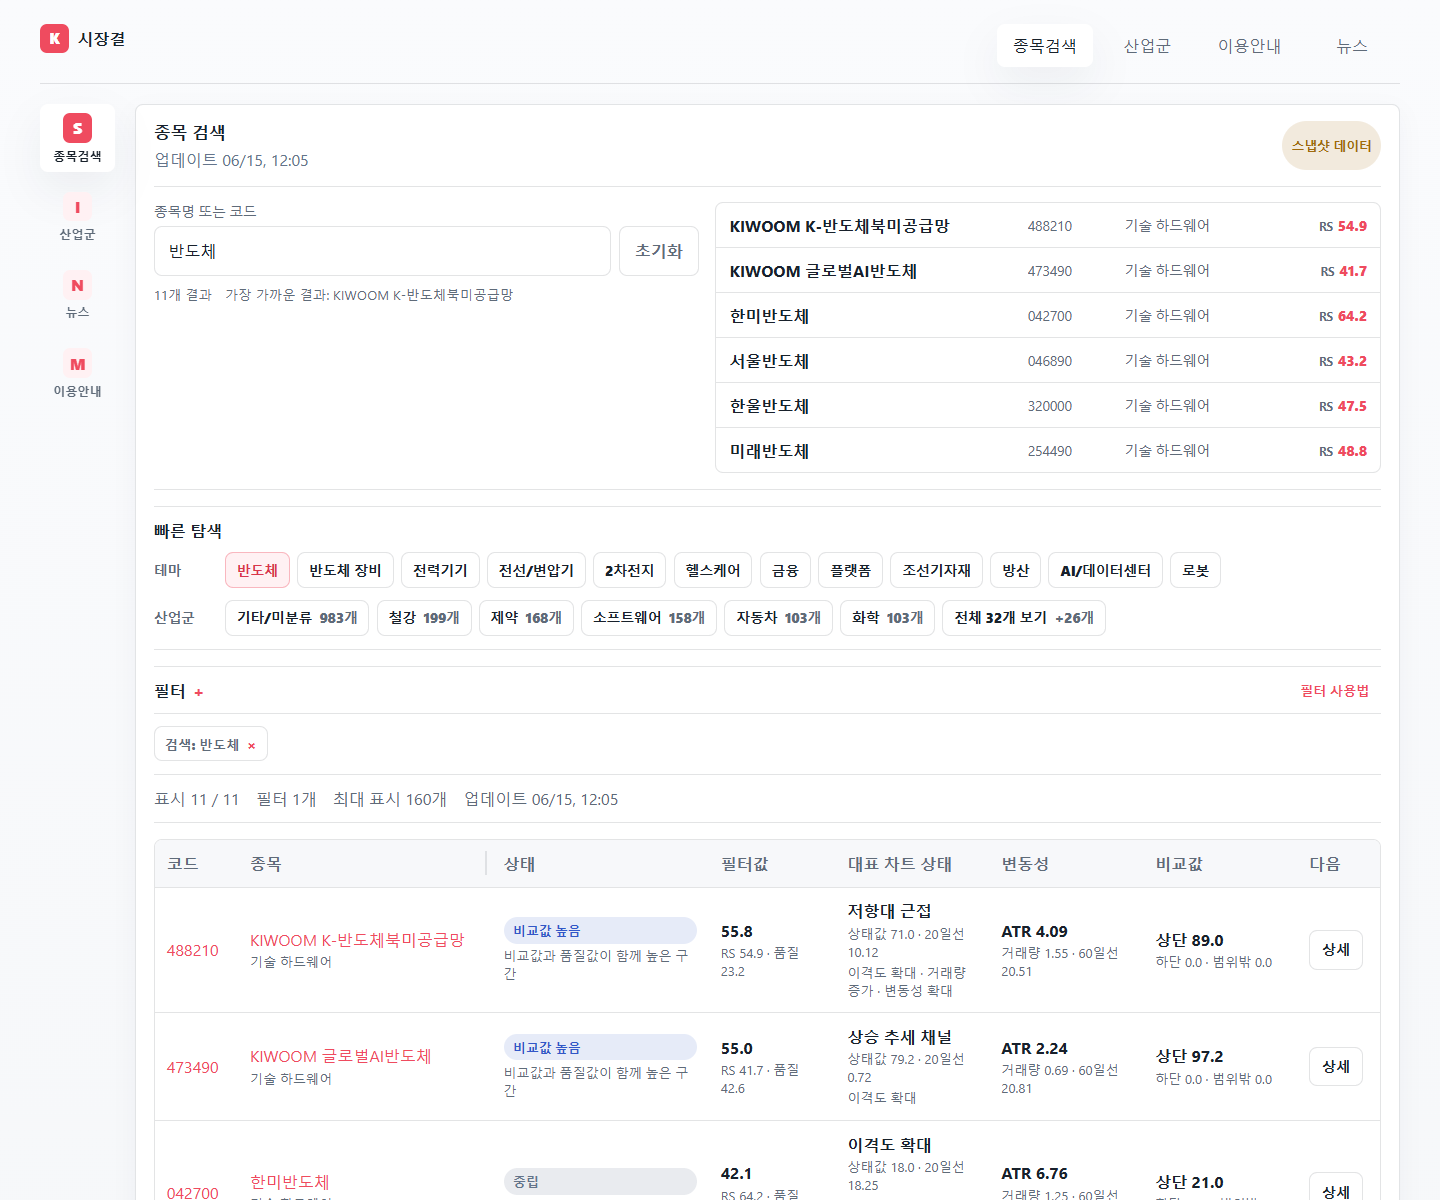This screenshot has width=1440, height=1200.
Task: Toggle the AI/데이터센터 theme chip
Action: click(x=1105, y=570)
